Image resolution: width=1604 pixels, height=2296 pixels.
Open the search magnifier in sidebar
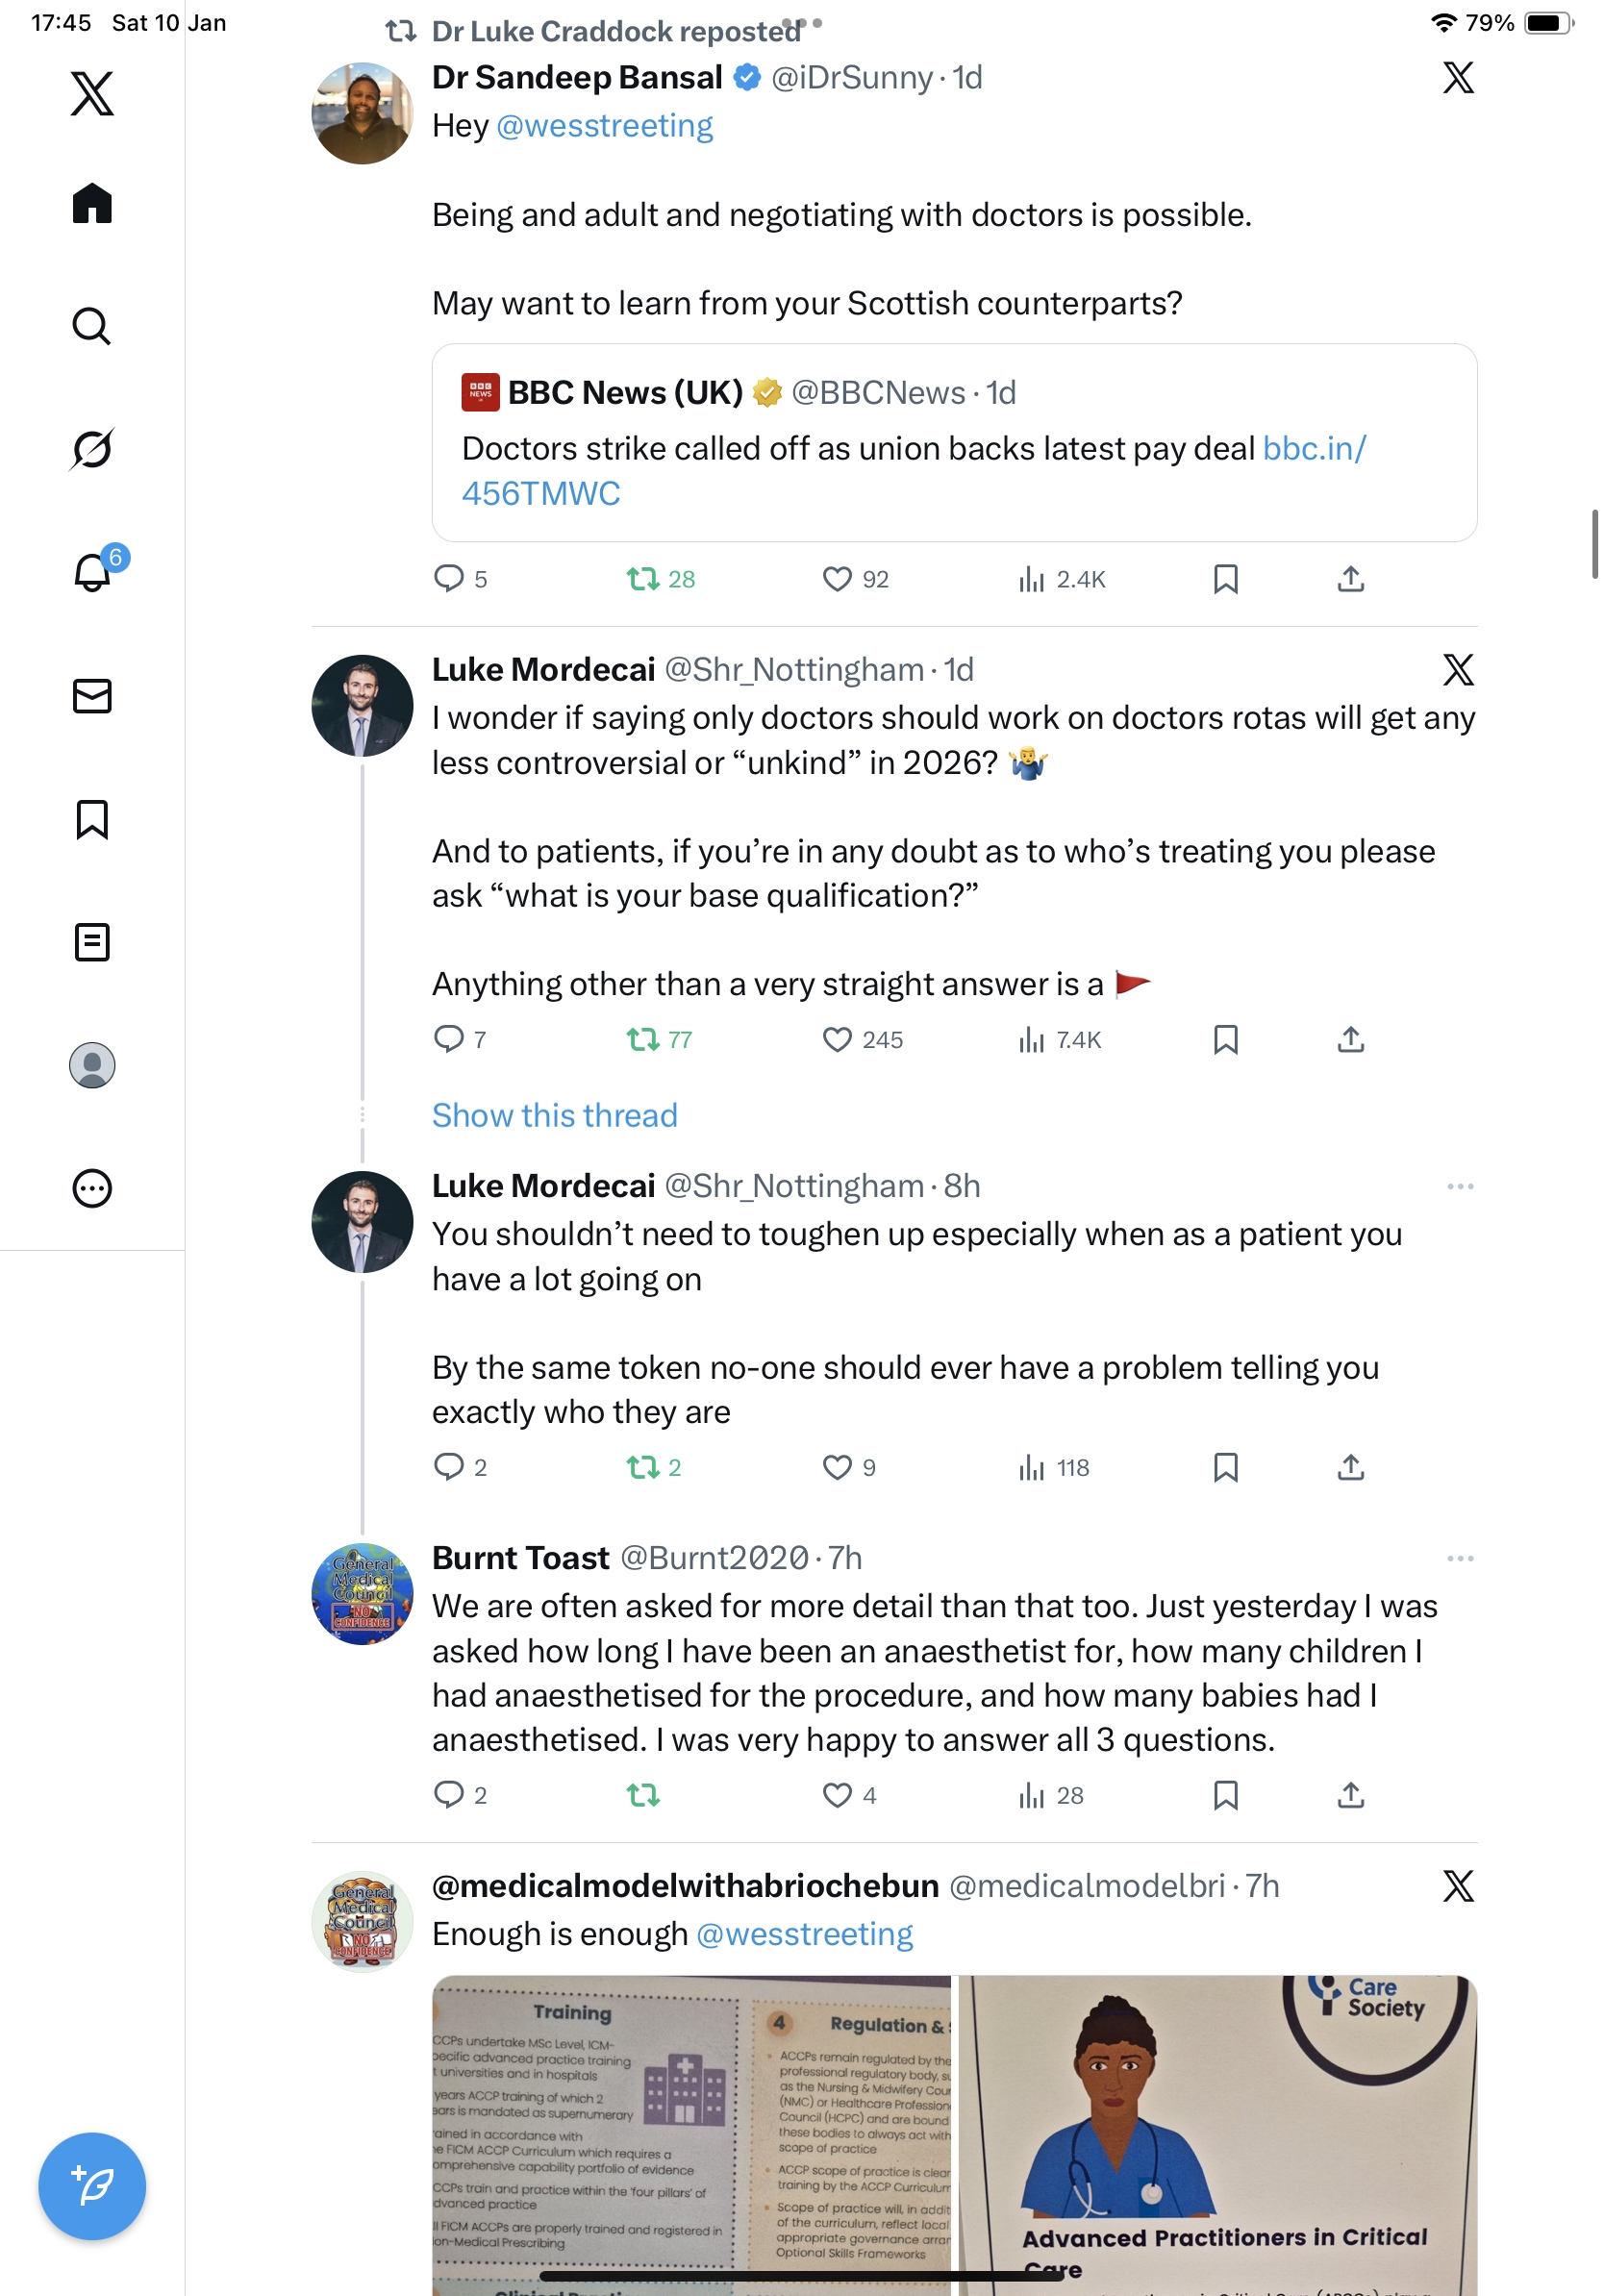tap(92, 326)
